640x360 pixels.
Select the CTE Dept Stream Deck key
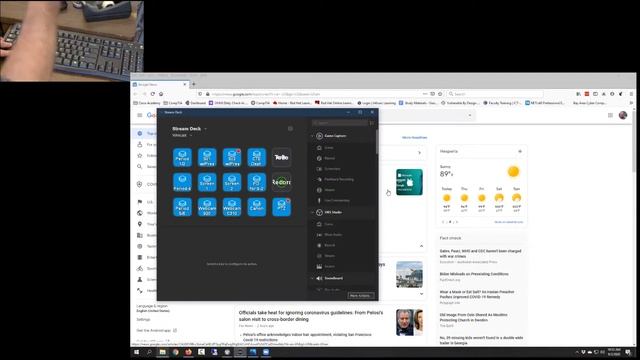click(257, 158)
